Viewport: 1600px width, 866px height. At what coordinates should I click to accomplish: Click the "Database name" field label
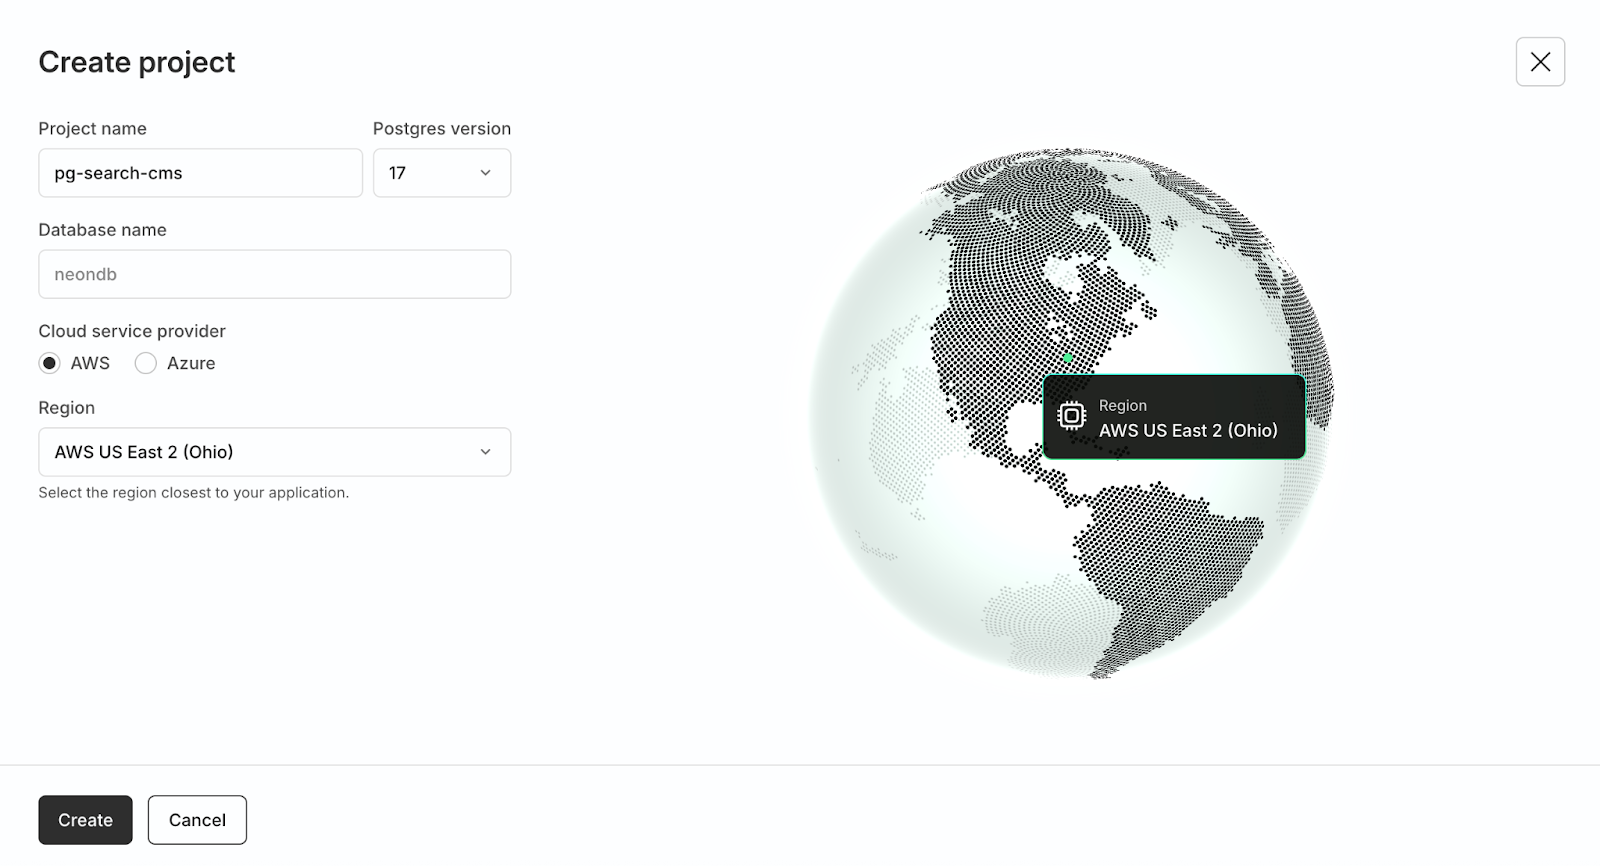point(102,229)
